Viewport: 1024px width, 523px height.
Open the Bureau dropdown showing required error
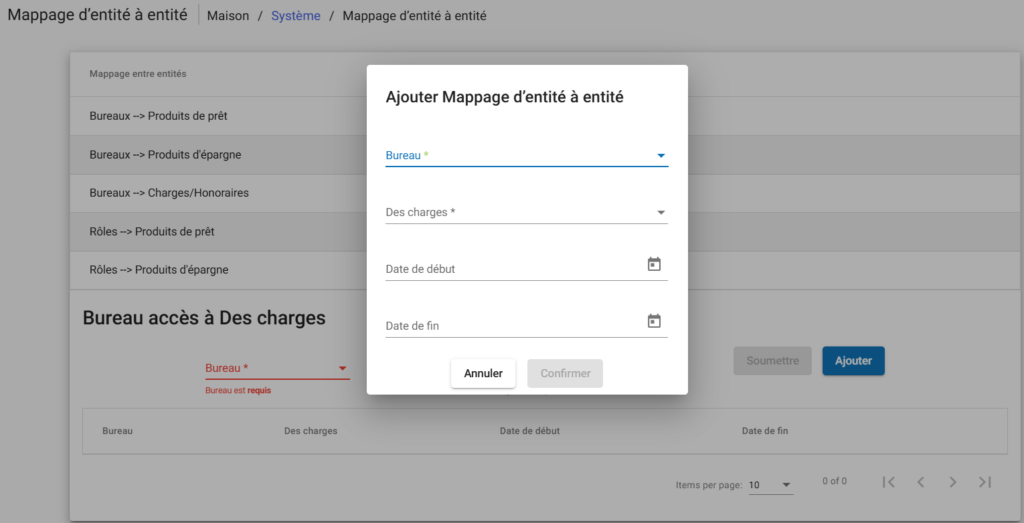tap(277, 368)
